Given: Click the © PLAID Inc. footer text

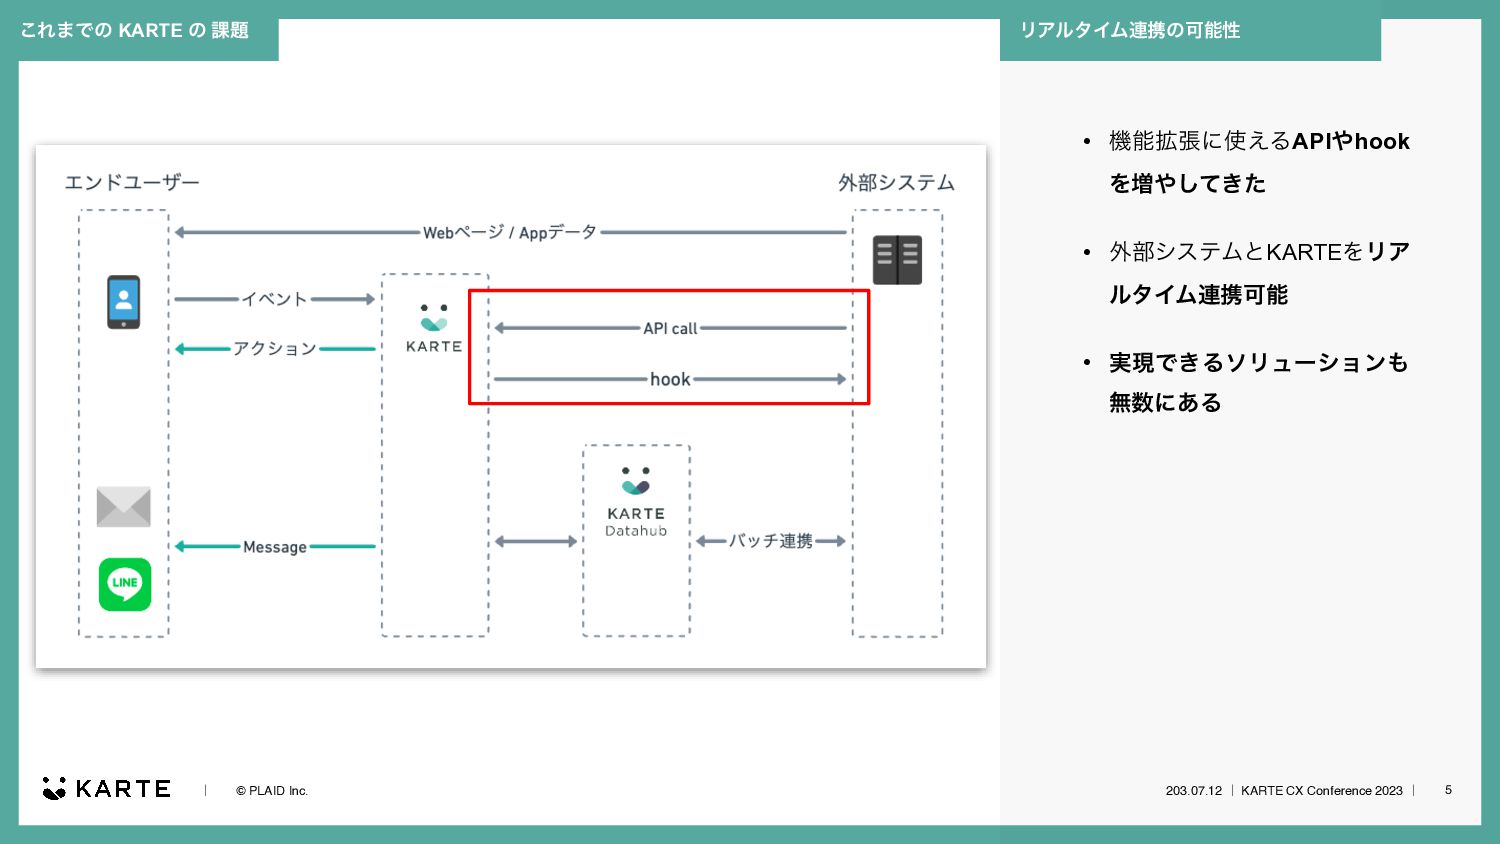Looking at the screenshot, I should pos(272,791).
